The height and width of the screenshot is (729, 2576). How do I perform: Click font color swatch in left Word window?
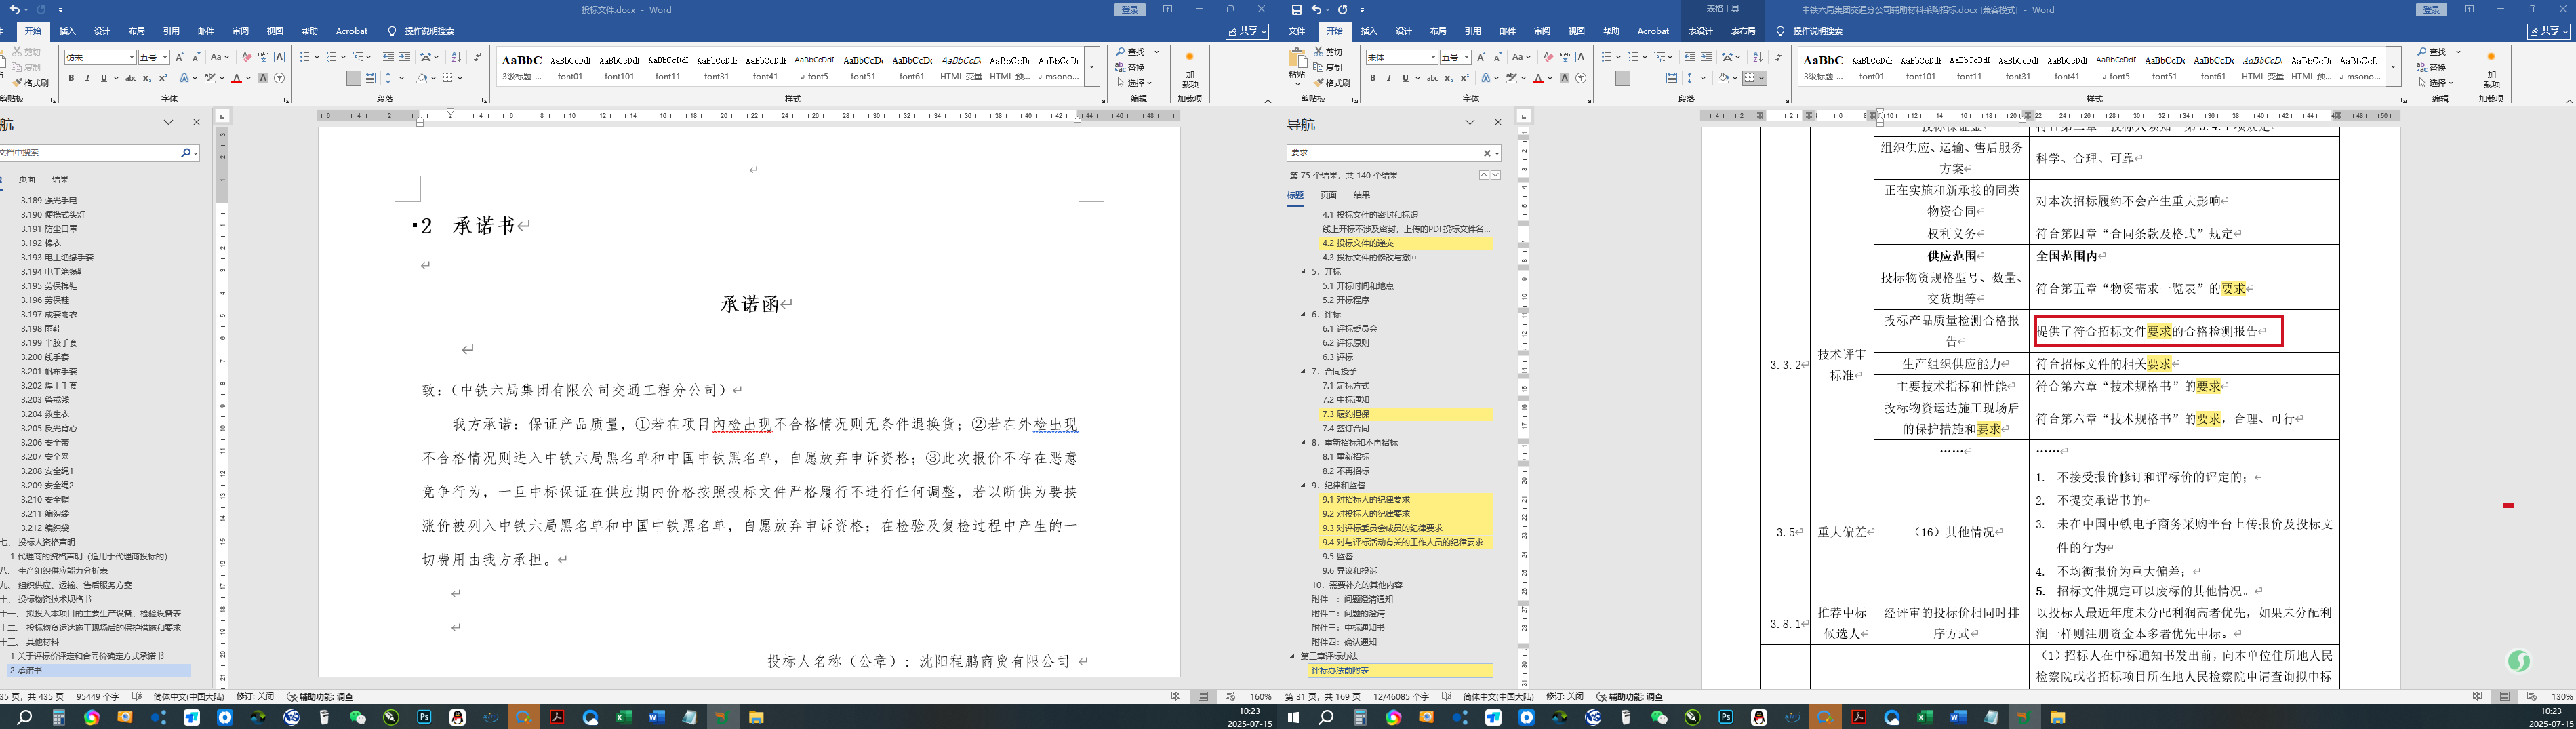coord(237,78)
